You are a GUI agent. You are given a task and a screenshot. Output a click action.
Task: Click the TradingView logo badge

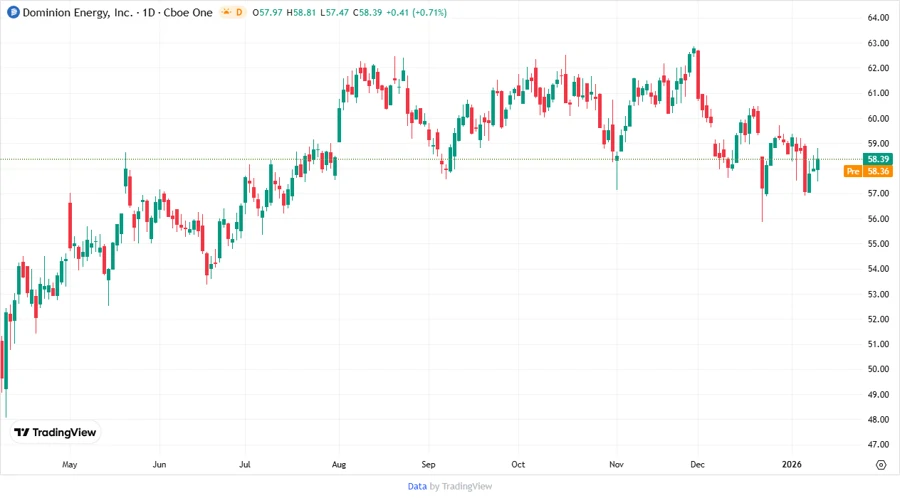pos(55,432)
